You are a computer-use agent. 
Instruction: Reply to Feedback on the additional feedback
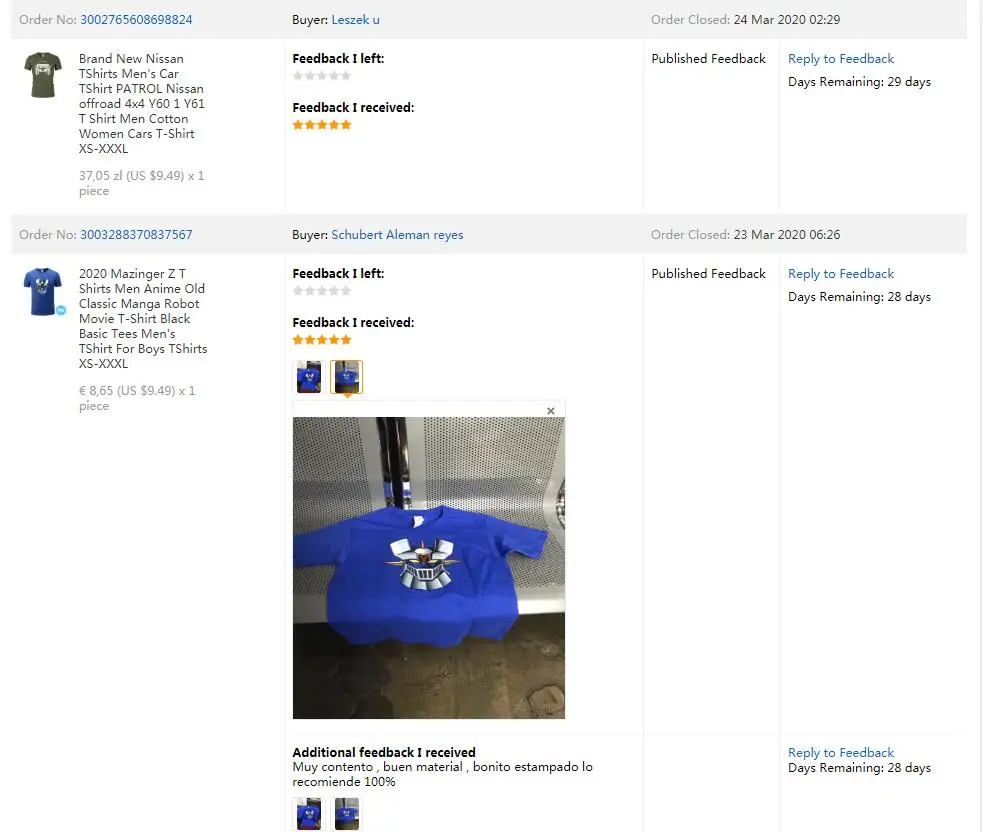pyautogui.click(x=841, y=752)
